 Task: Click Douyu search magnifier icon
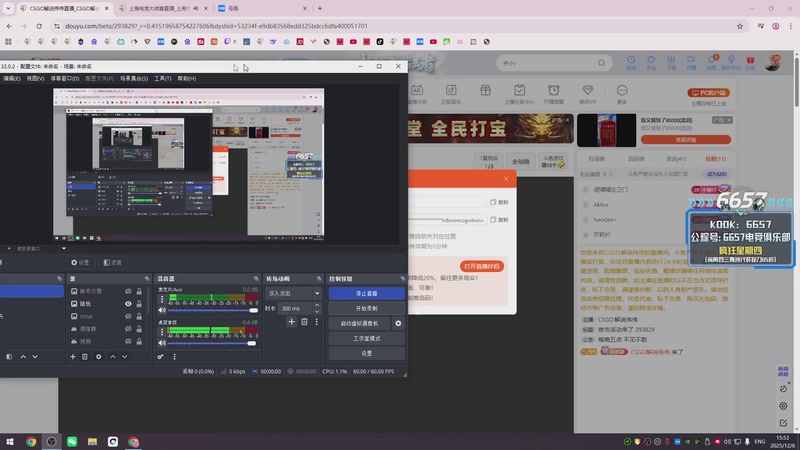click(602, 63)
